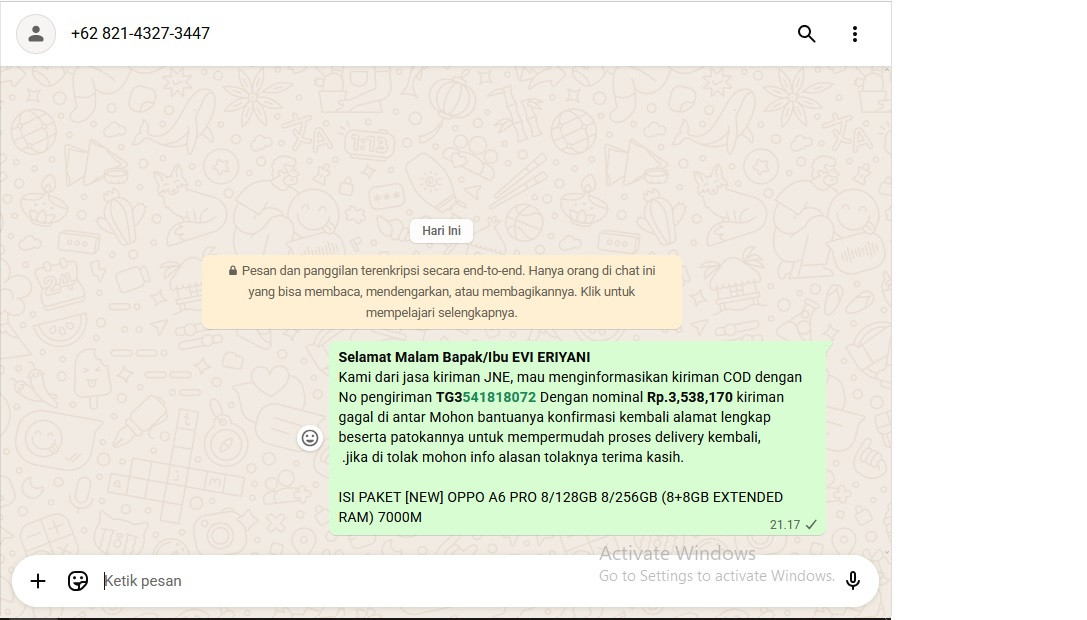Click the sent checkmark status
Viewport: 1087px width, 620px height.
(x=811, y=525)
